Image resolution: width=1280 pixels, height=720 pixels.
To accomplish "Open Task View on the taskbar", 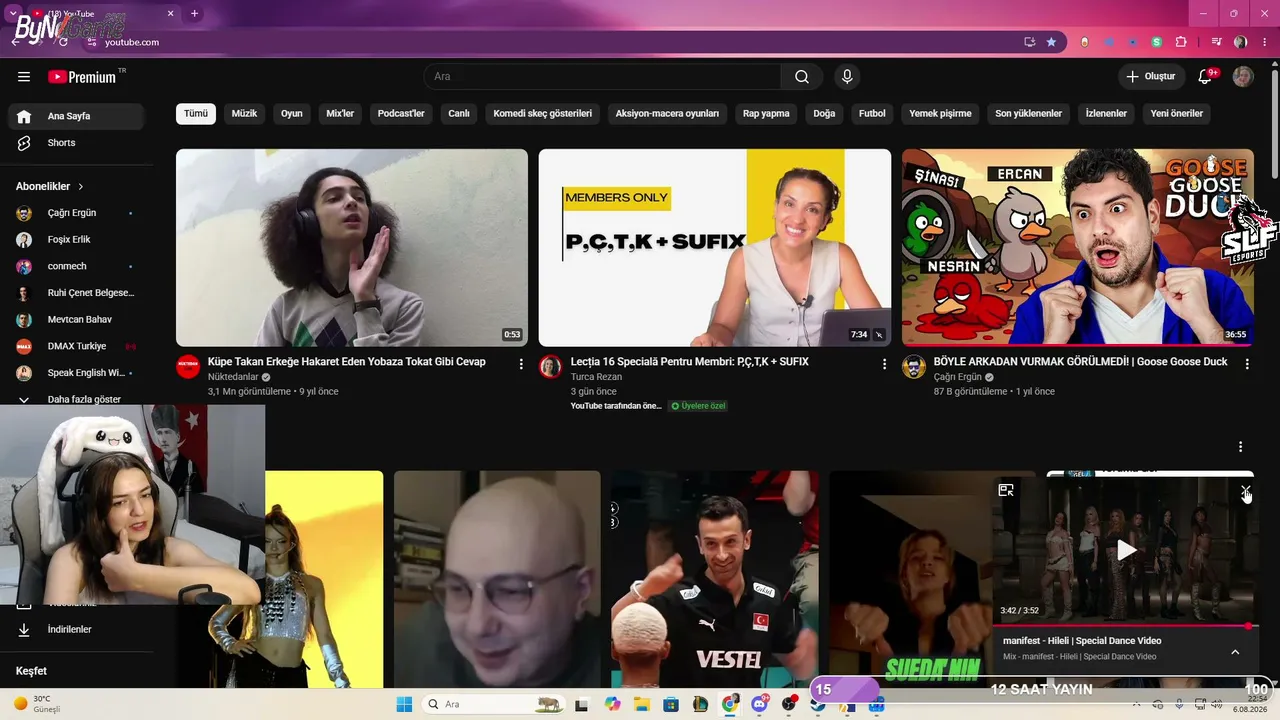I will (581, 704).
